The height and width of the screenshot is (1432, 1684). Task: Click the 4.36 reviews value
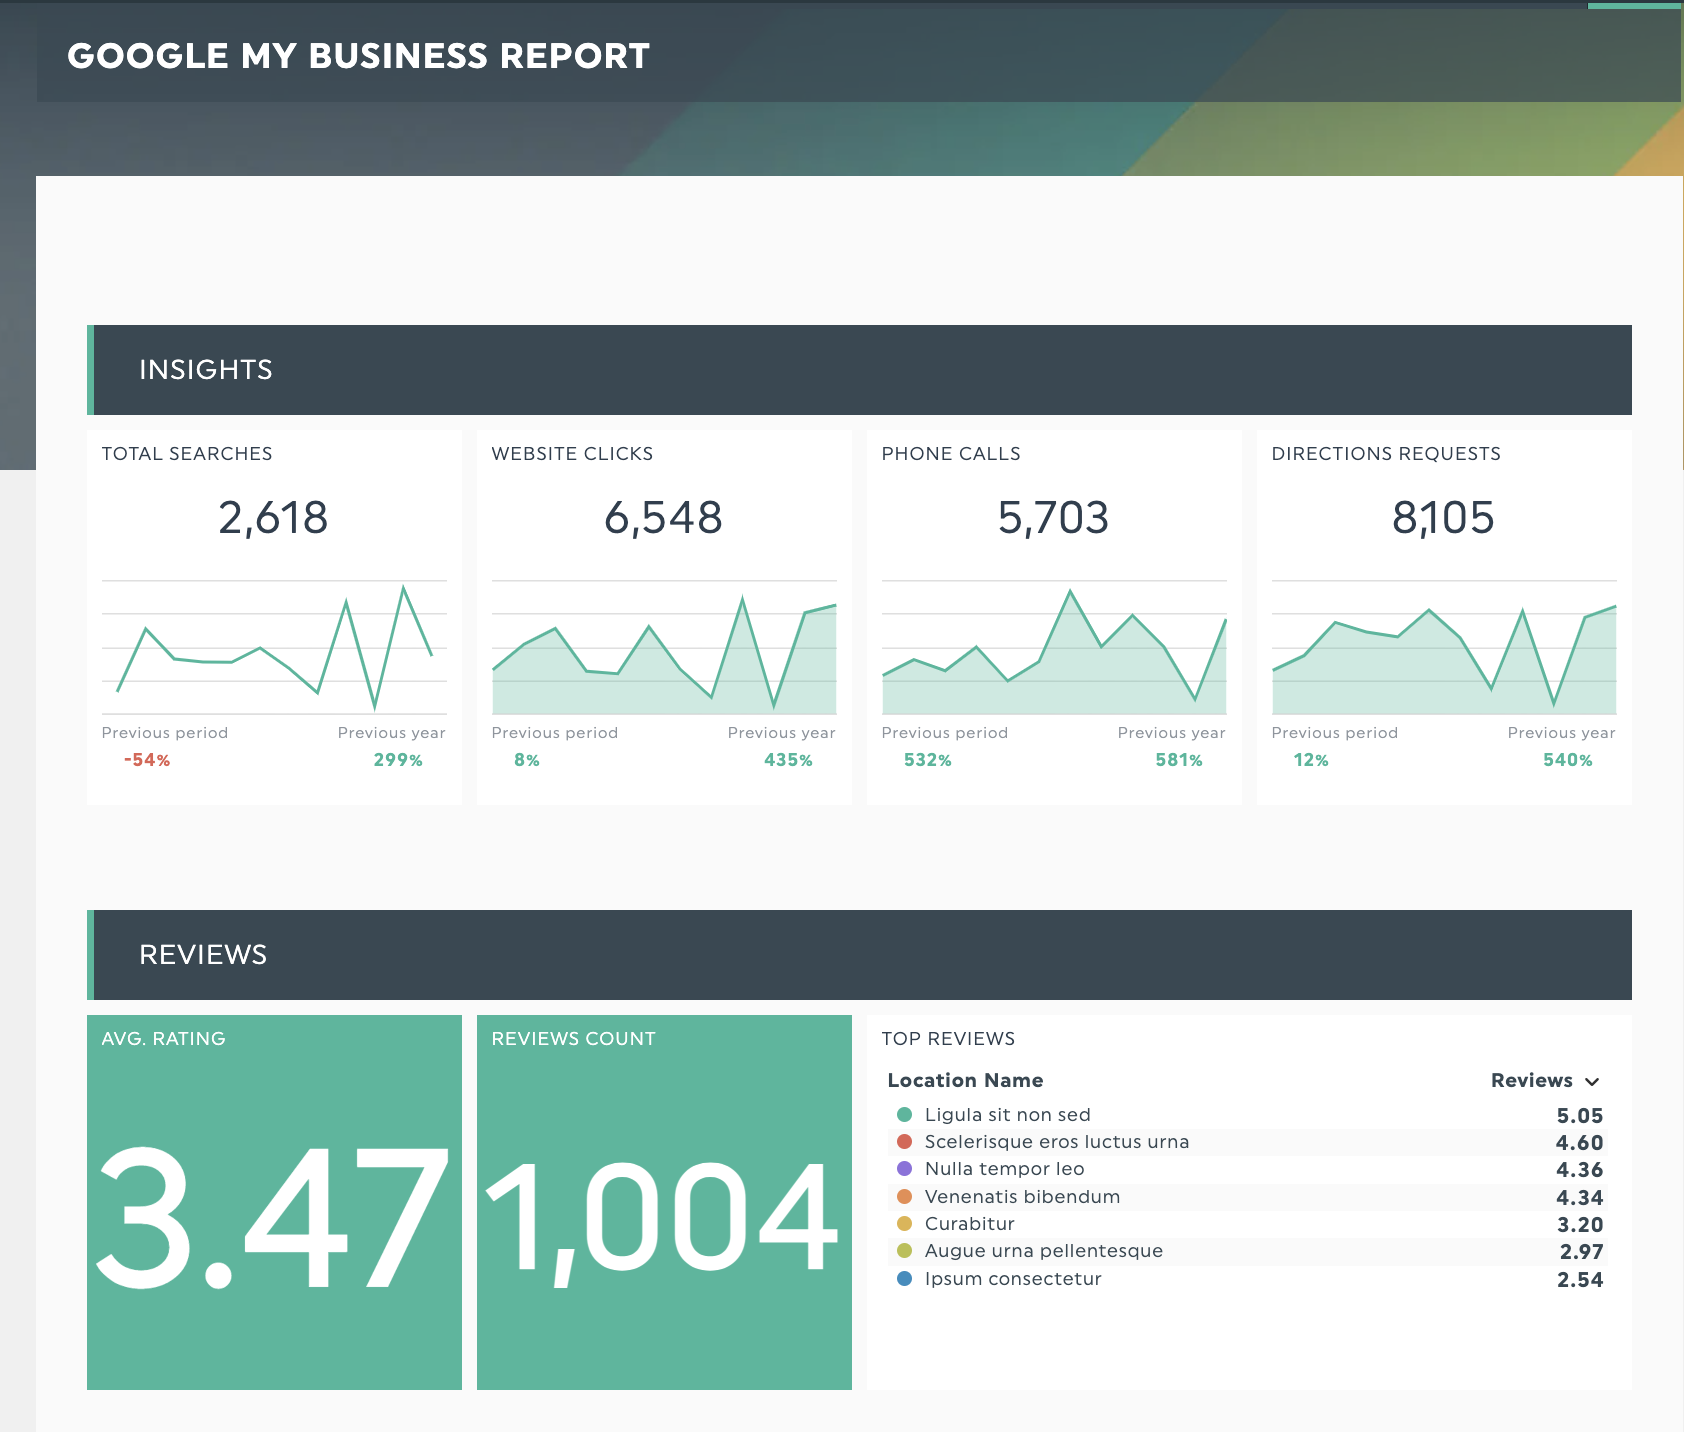[1579, 1169]
